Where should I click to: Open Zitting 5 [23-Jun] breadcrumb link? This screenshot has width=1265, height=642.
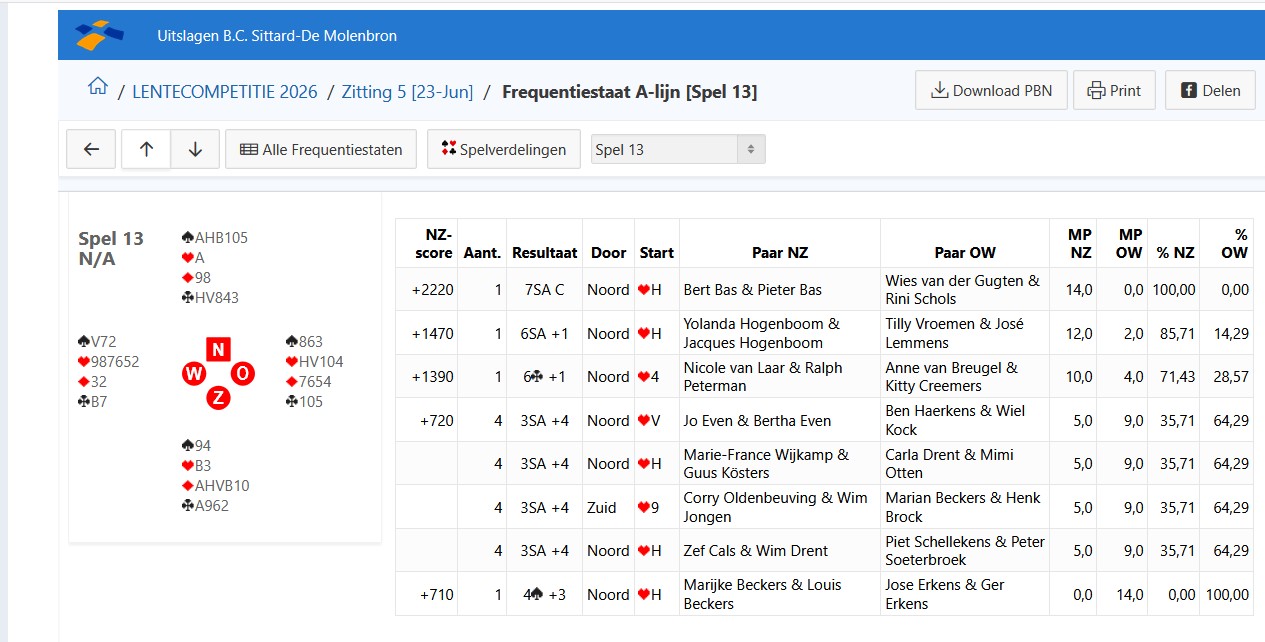(407, 92)
